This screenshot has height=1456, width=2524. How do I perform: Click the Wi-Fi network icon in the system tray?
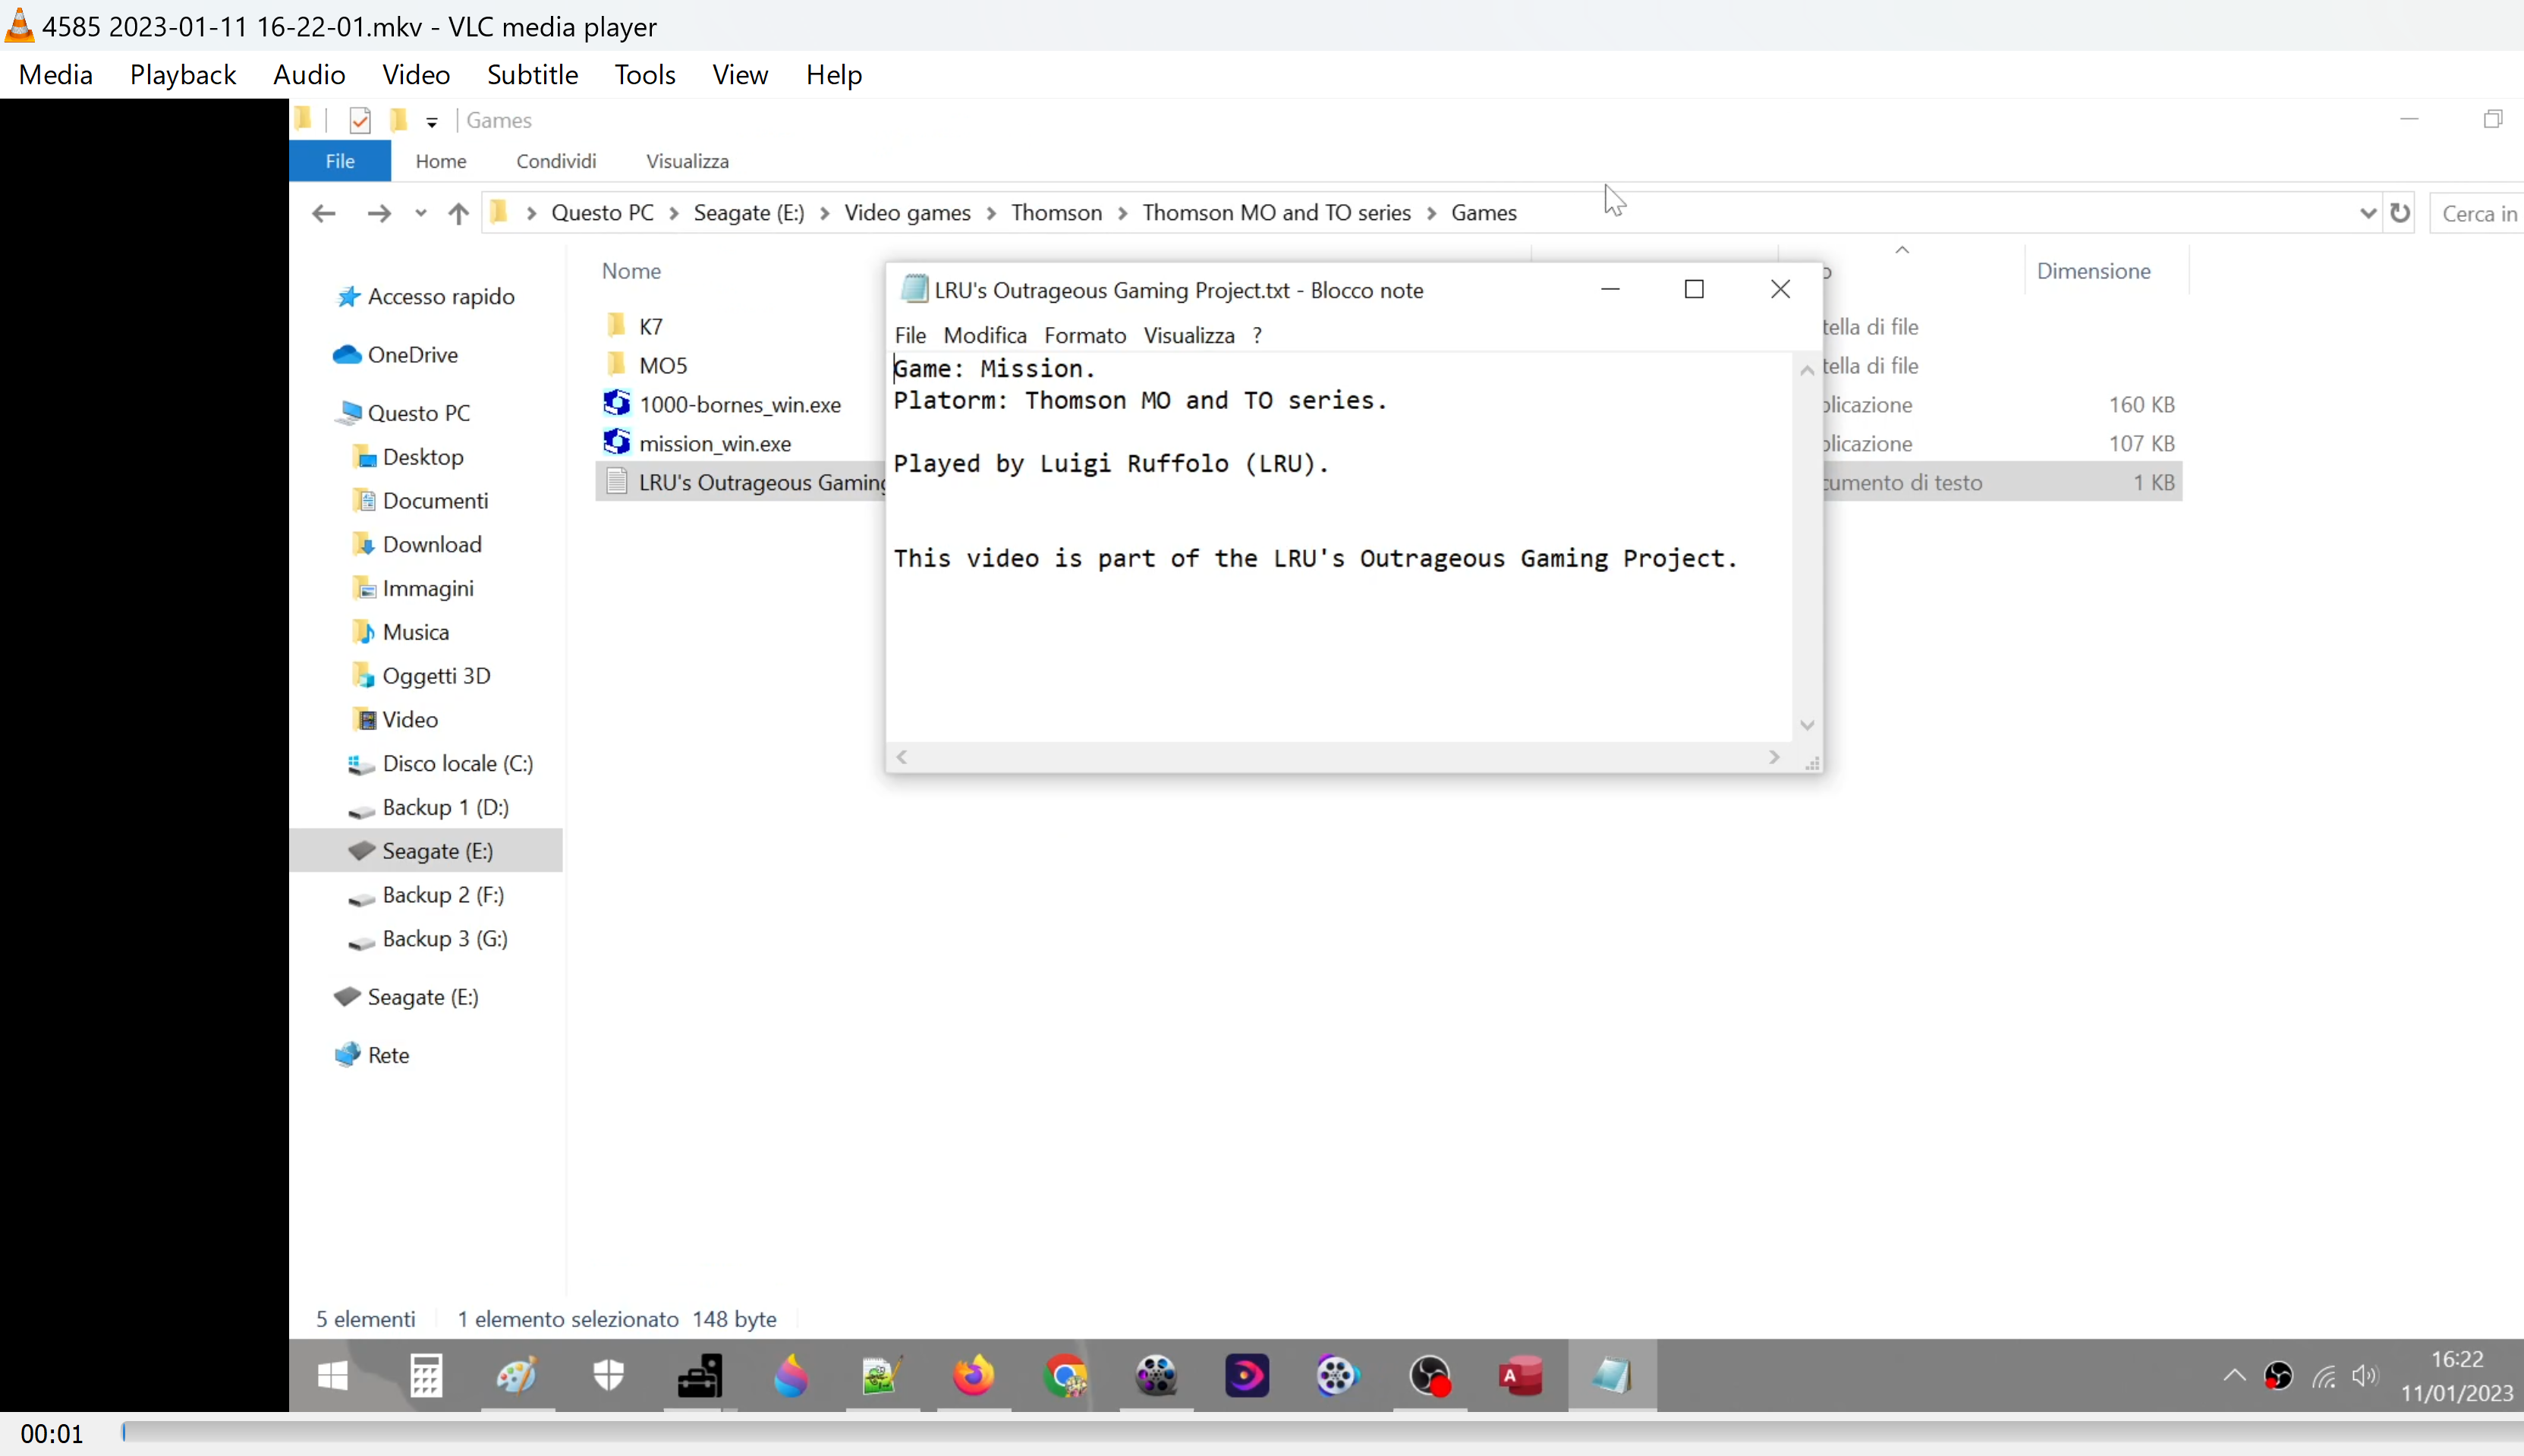point(2323,1378)
